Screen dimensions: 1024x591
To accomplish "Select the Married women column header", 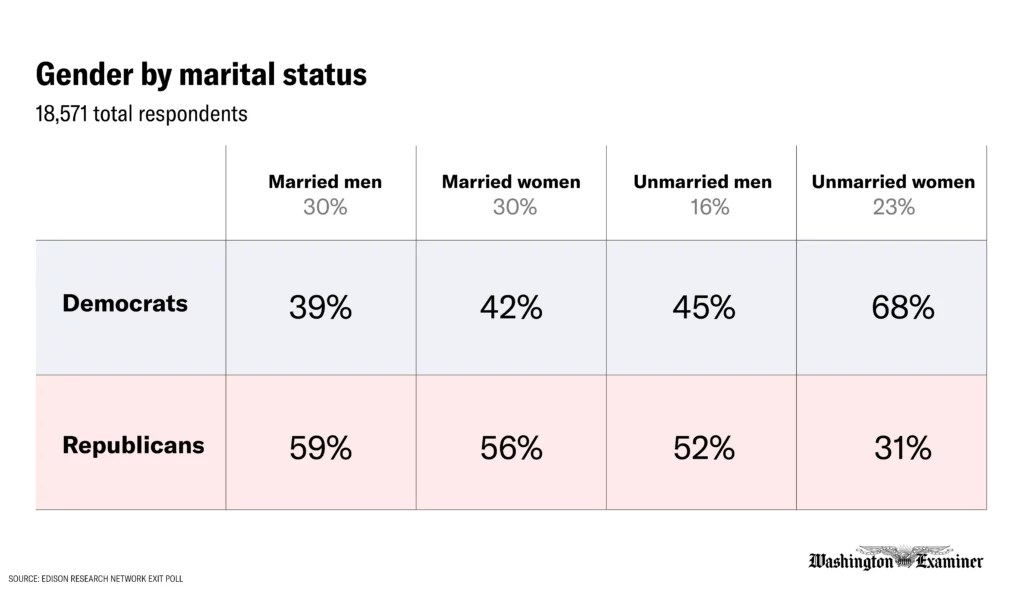I will tap(511, 182).
